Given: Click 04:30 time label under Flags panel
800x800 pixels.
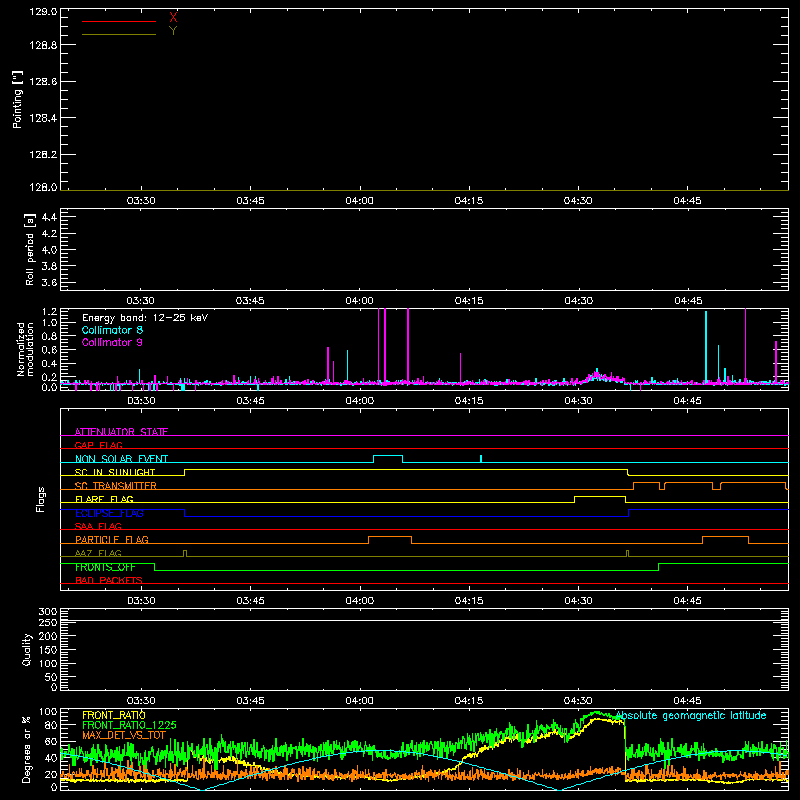Looking at the screenshot, I should pyautogui.click(x=578, y=601).
